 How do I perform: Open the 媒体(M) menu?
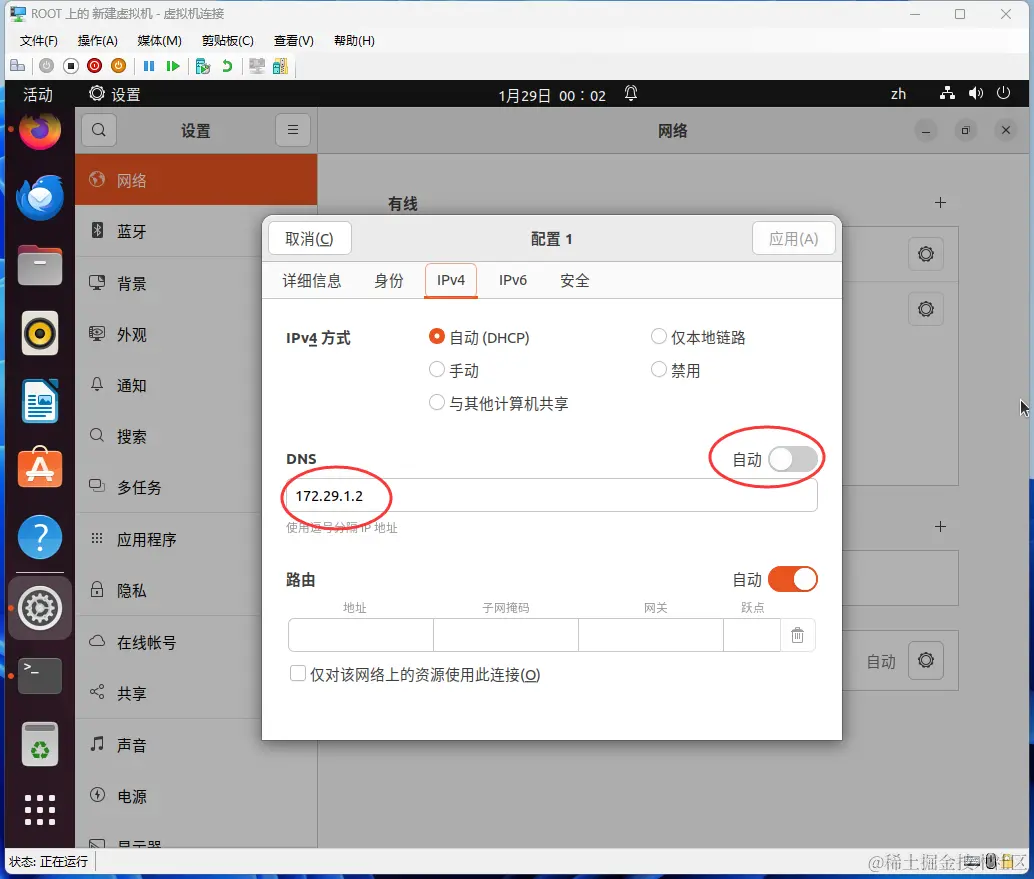point(157,41)
